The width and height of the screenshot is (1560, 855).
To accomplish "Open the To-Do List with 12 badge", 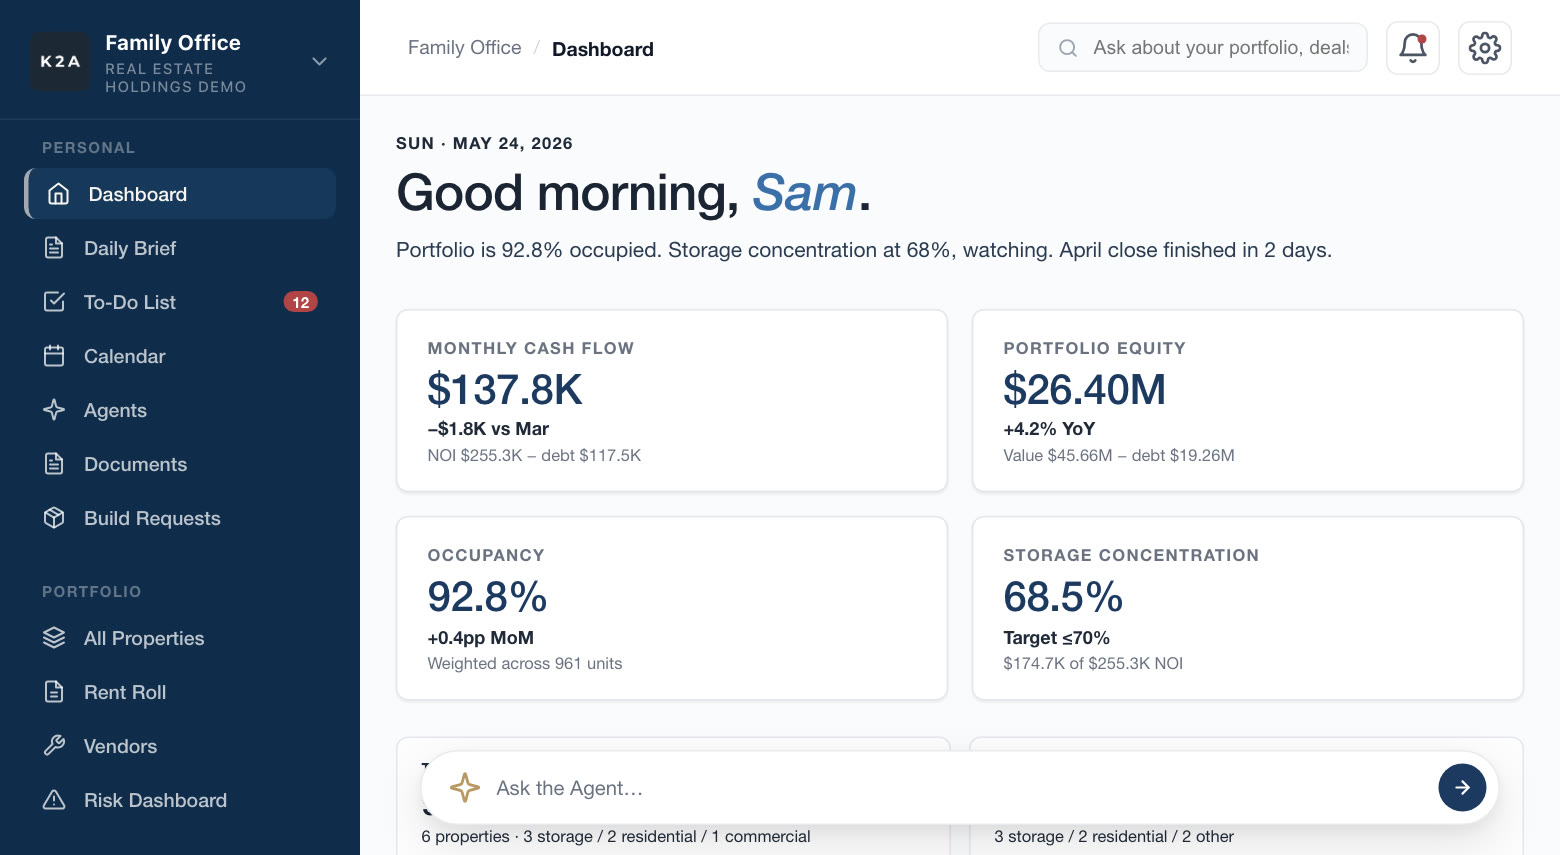I will click(x=180, y=302).
